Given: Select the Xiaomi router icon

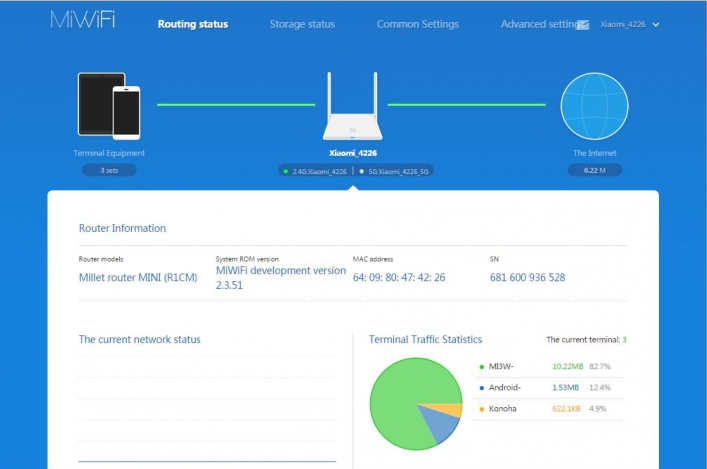Looking at the screenshot, I should (353, 106).
